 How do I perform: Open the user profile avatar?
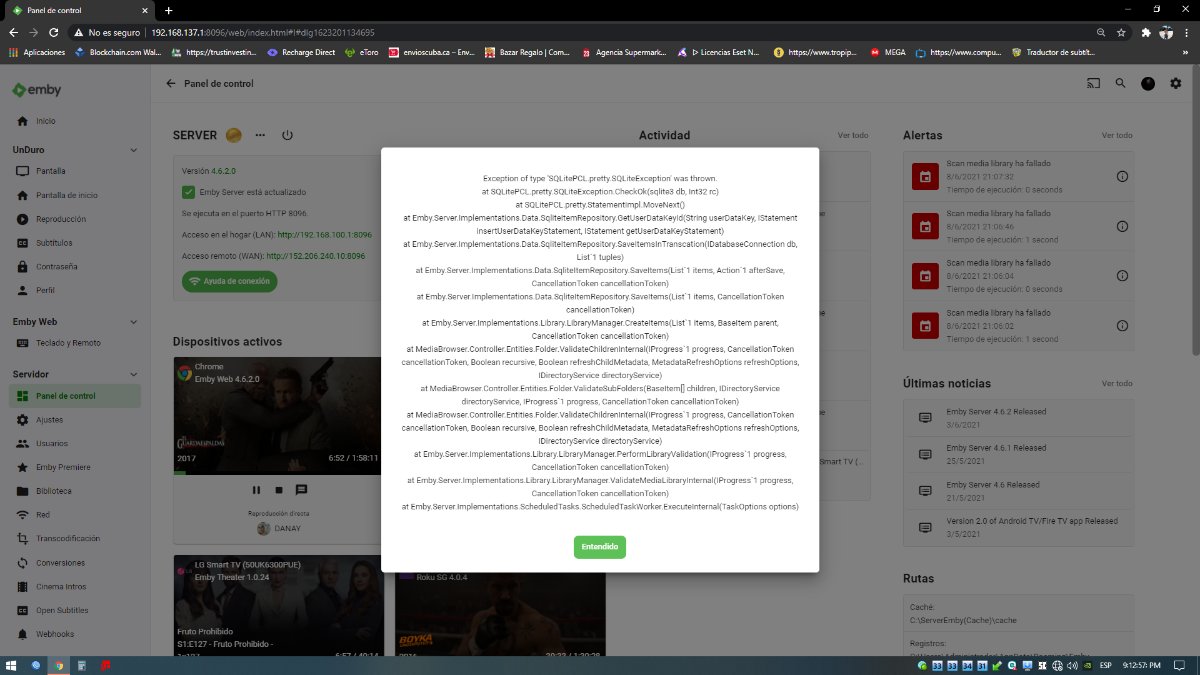1148,84
